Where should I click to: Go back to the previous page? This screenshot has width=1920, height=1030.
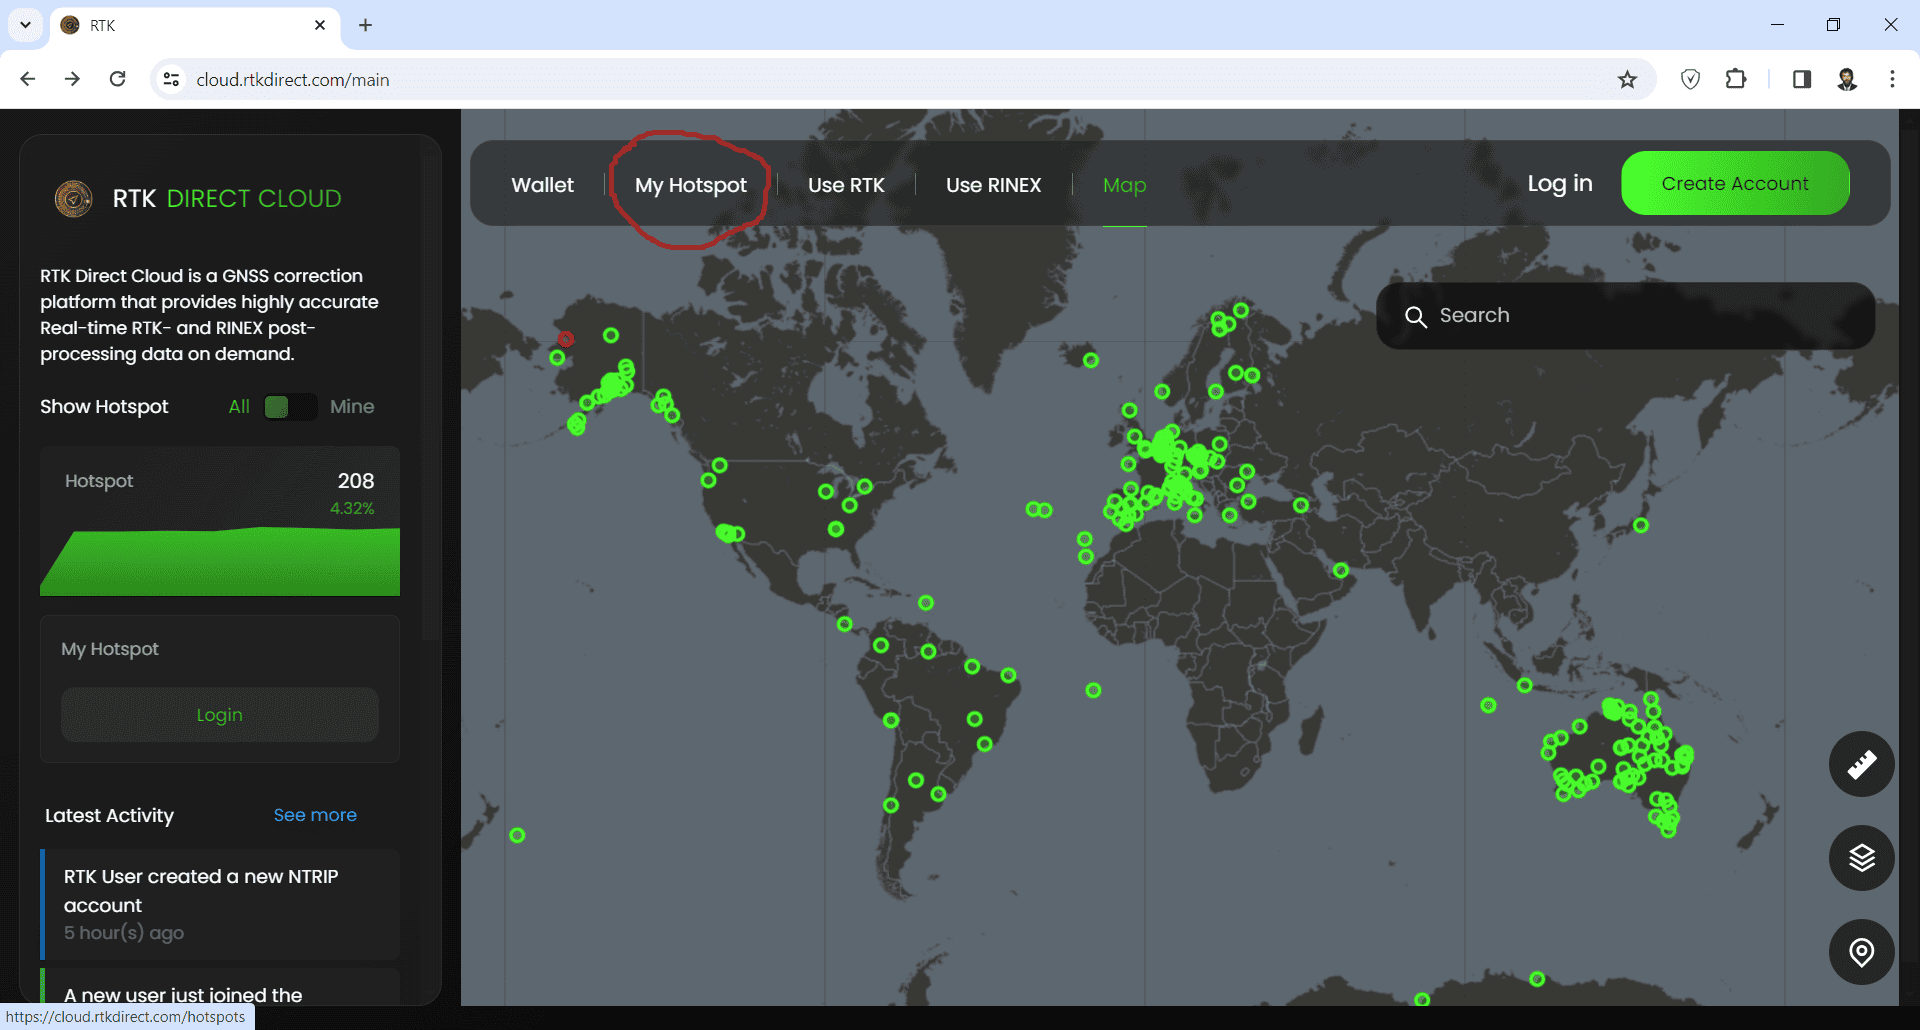pos(28,79)
